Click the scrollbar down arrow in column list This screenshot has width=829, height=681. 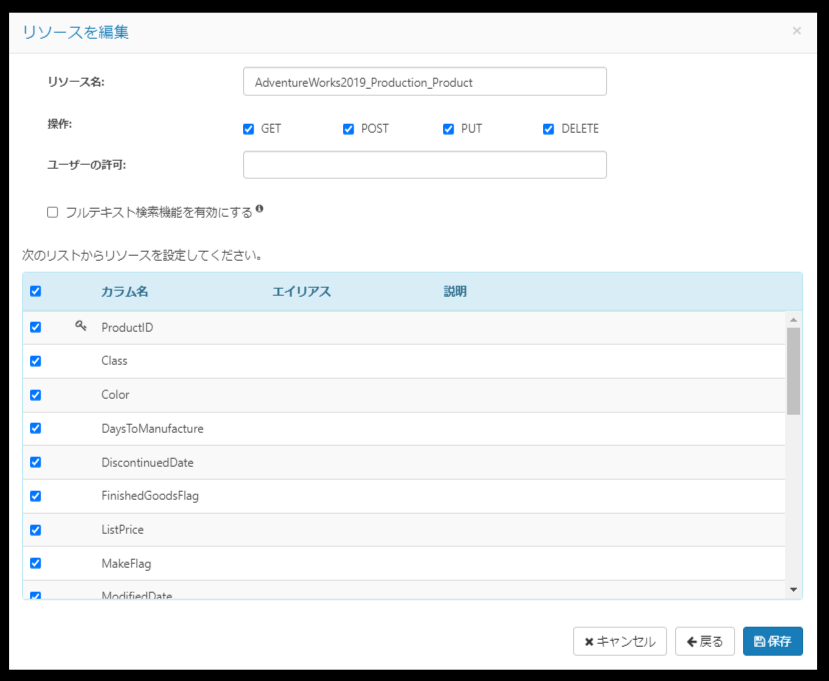(793, 590)
